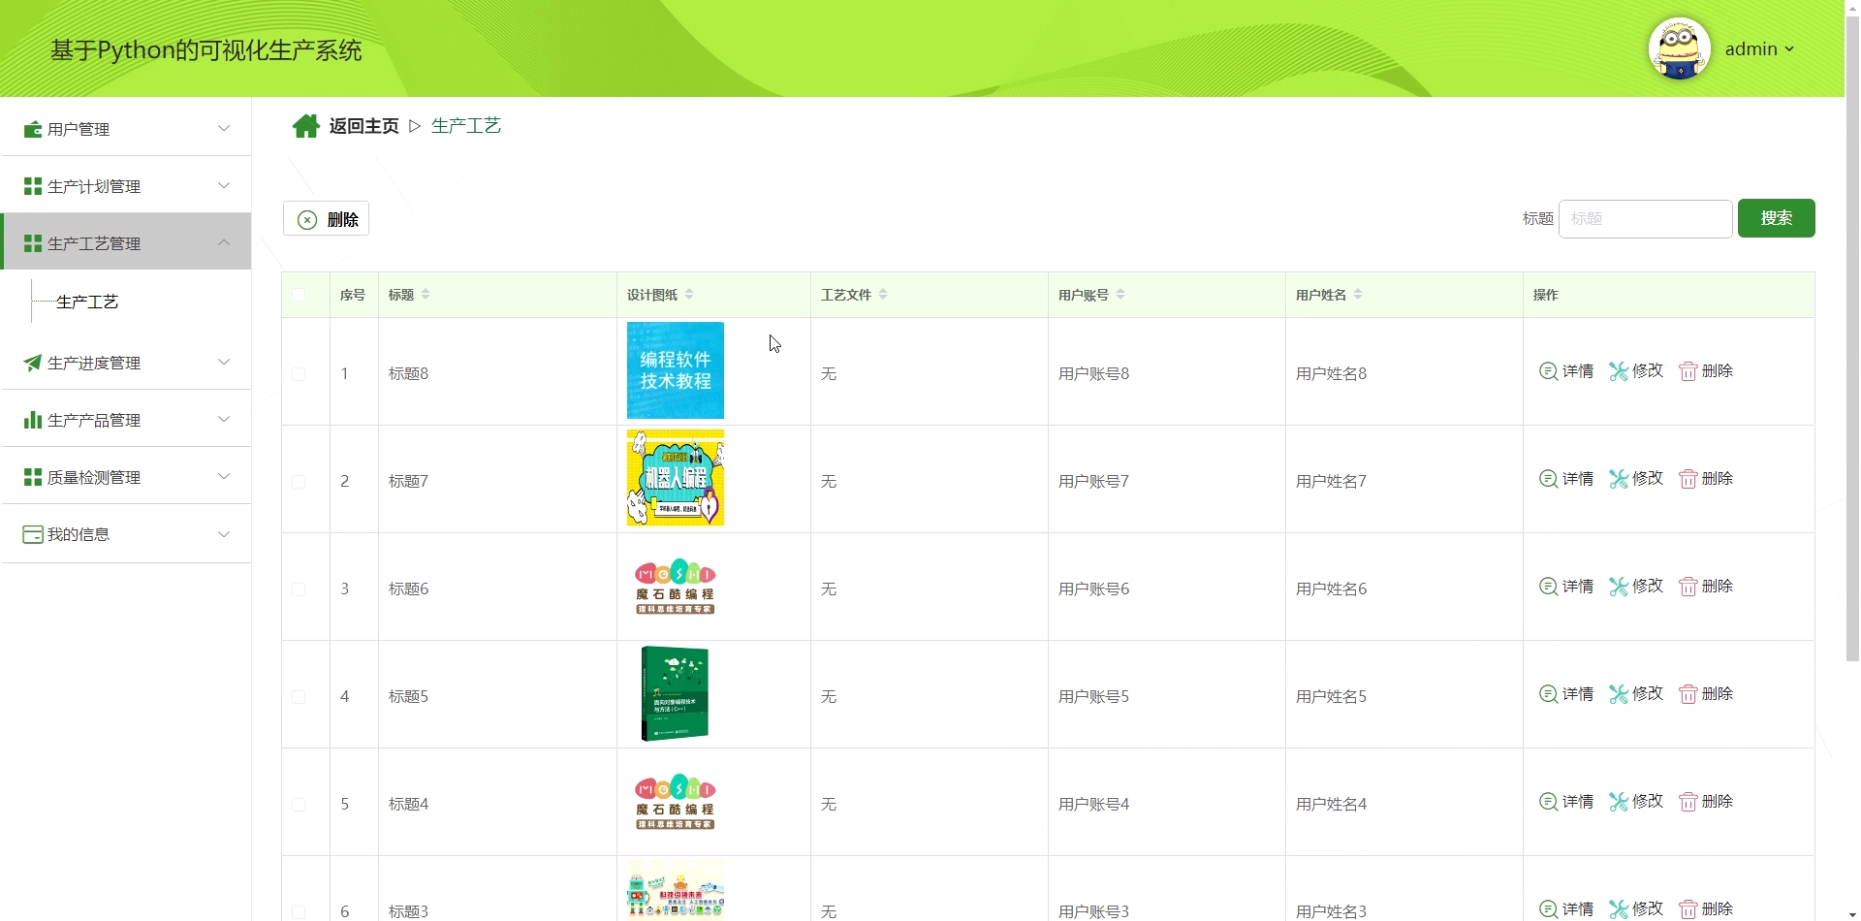Toggle the select-all checkbox in table header
Image resolution: width=1861 pixels, height=921 pixels.
point(299,295)
